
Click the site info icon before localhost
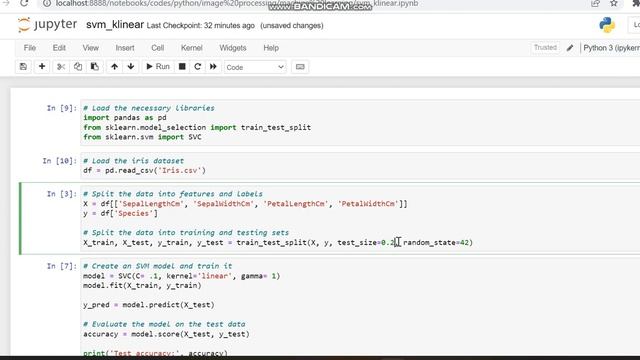click(47, 3)
